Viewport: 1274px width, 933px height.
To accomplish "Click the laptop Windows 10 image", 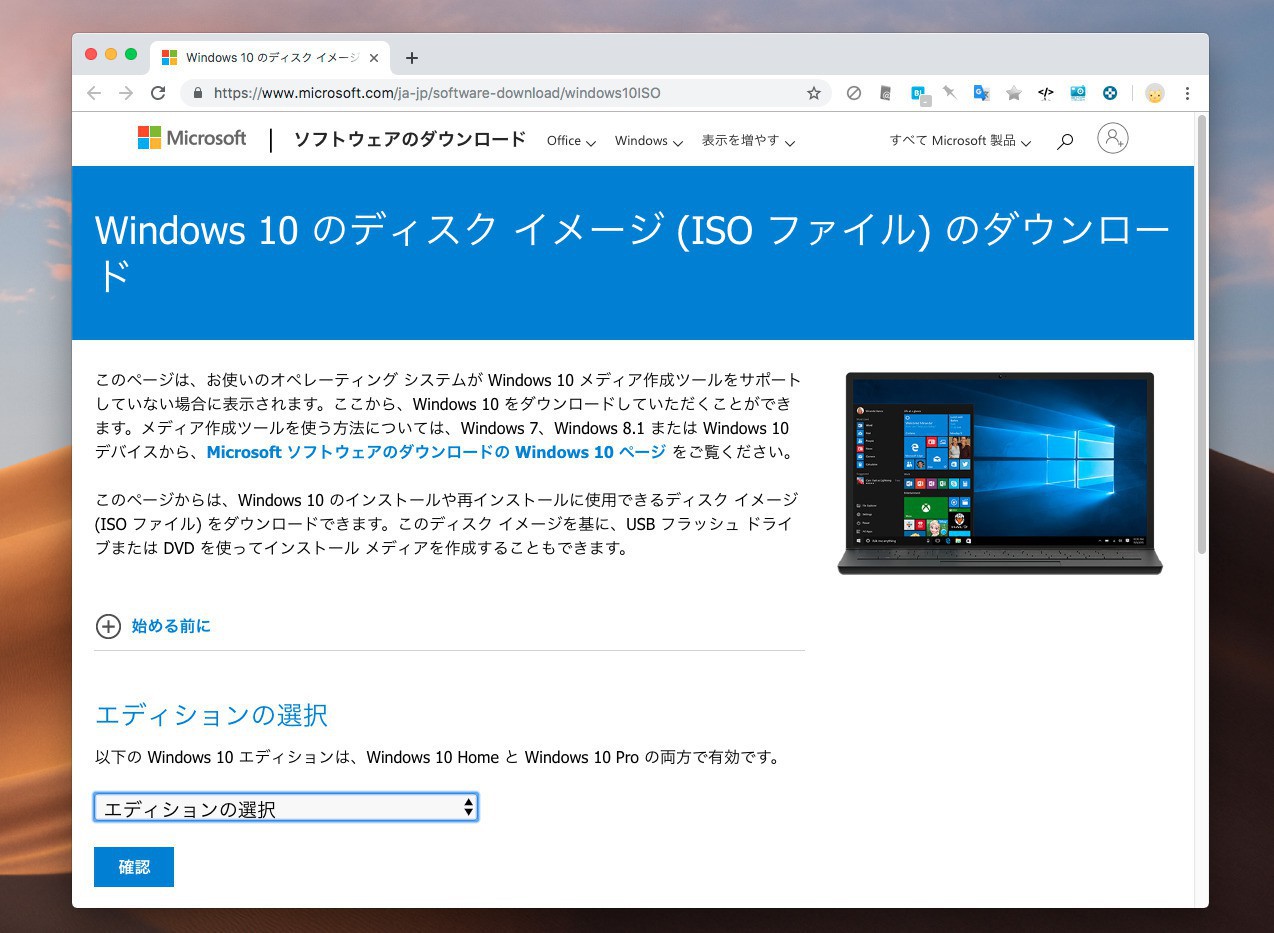I will [1000, 473].
